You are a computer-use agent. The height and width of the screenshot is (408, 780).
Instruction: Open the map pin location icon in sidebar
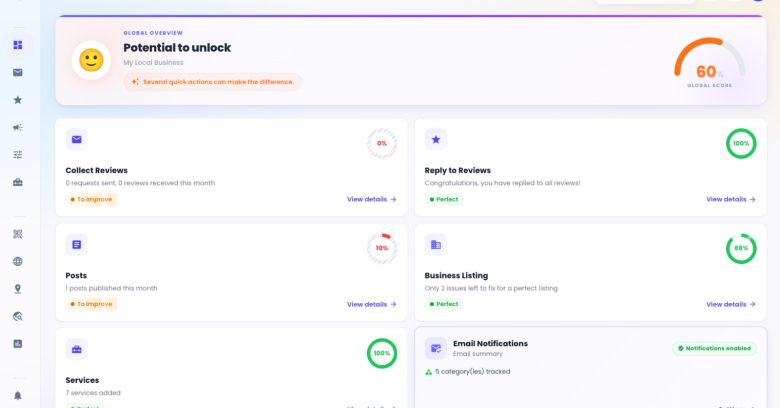click(x=18, y=289)
